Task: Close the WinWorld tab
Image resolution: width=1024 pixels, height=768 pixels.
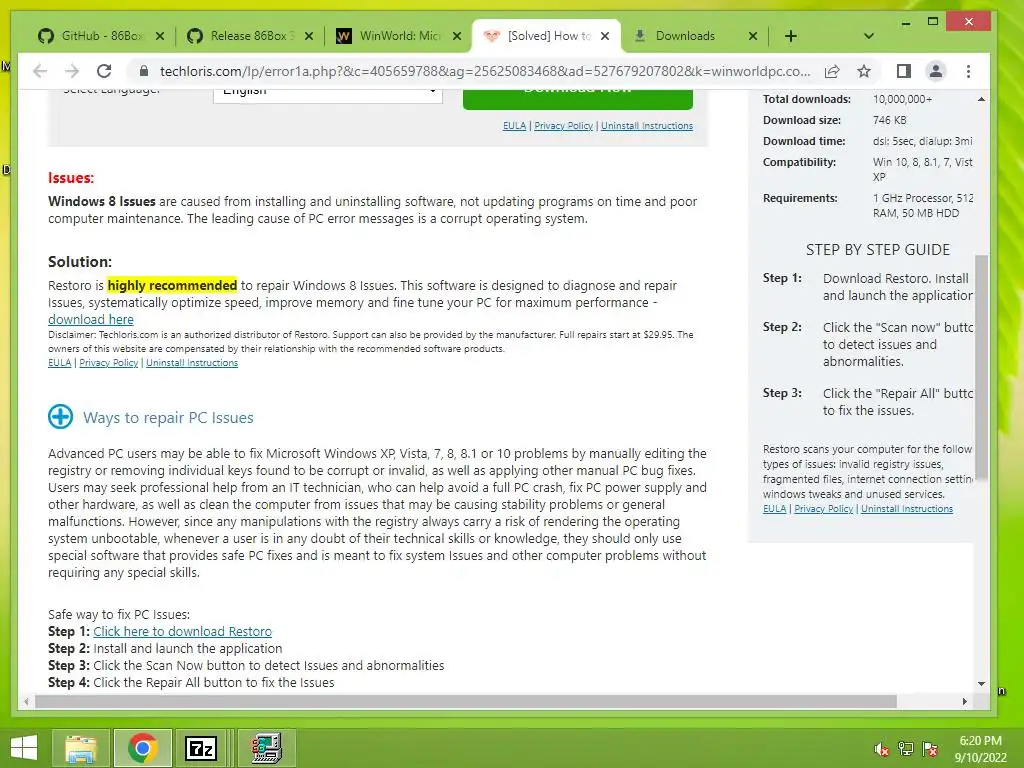Action: point(458,37)
